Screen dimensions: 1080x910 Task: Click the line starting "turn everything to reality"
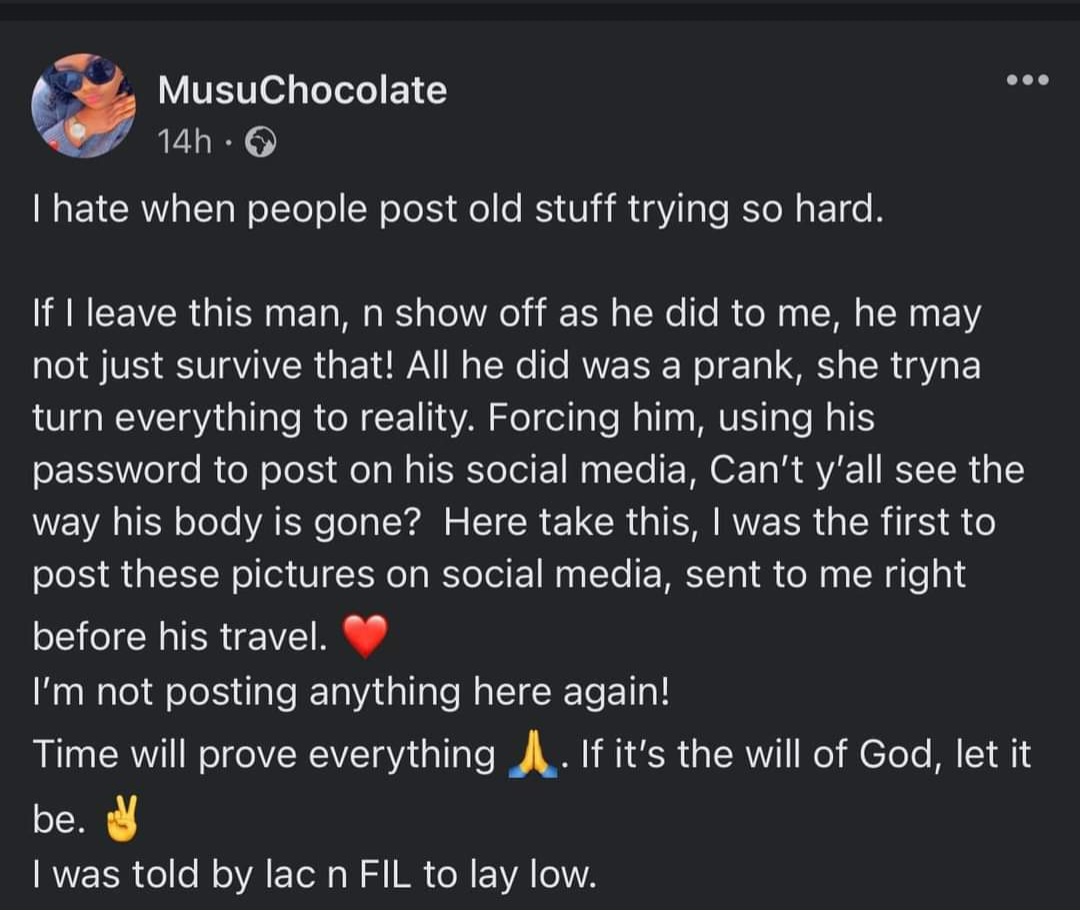tap(454, 419)
